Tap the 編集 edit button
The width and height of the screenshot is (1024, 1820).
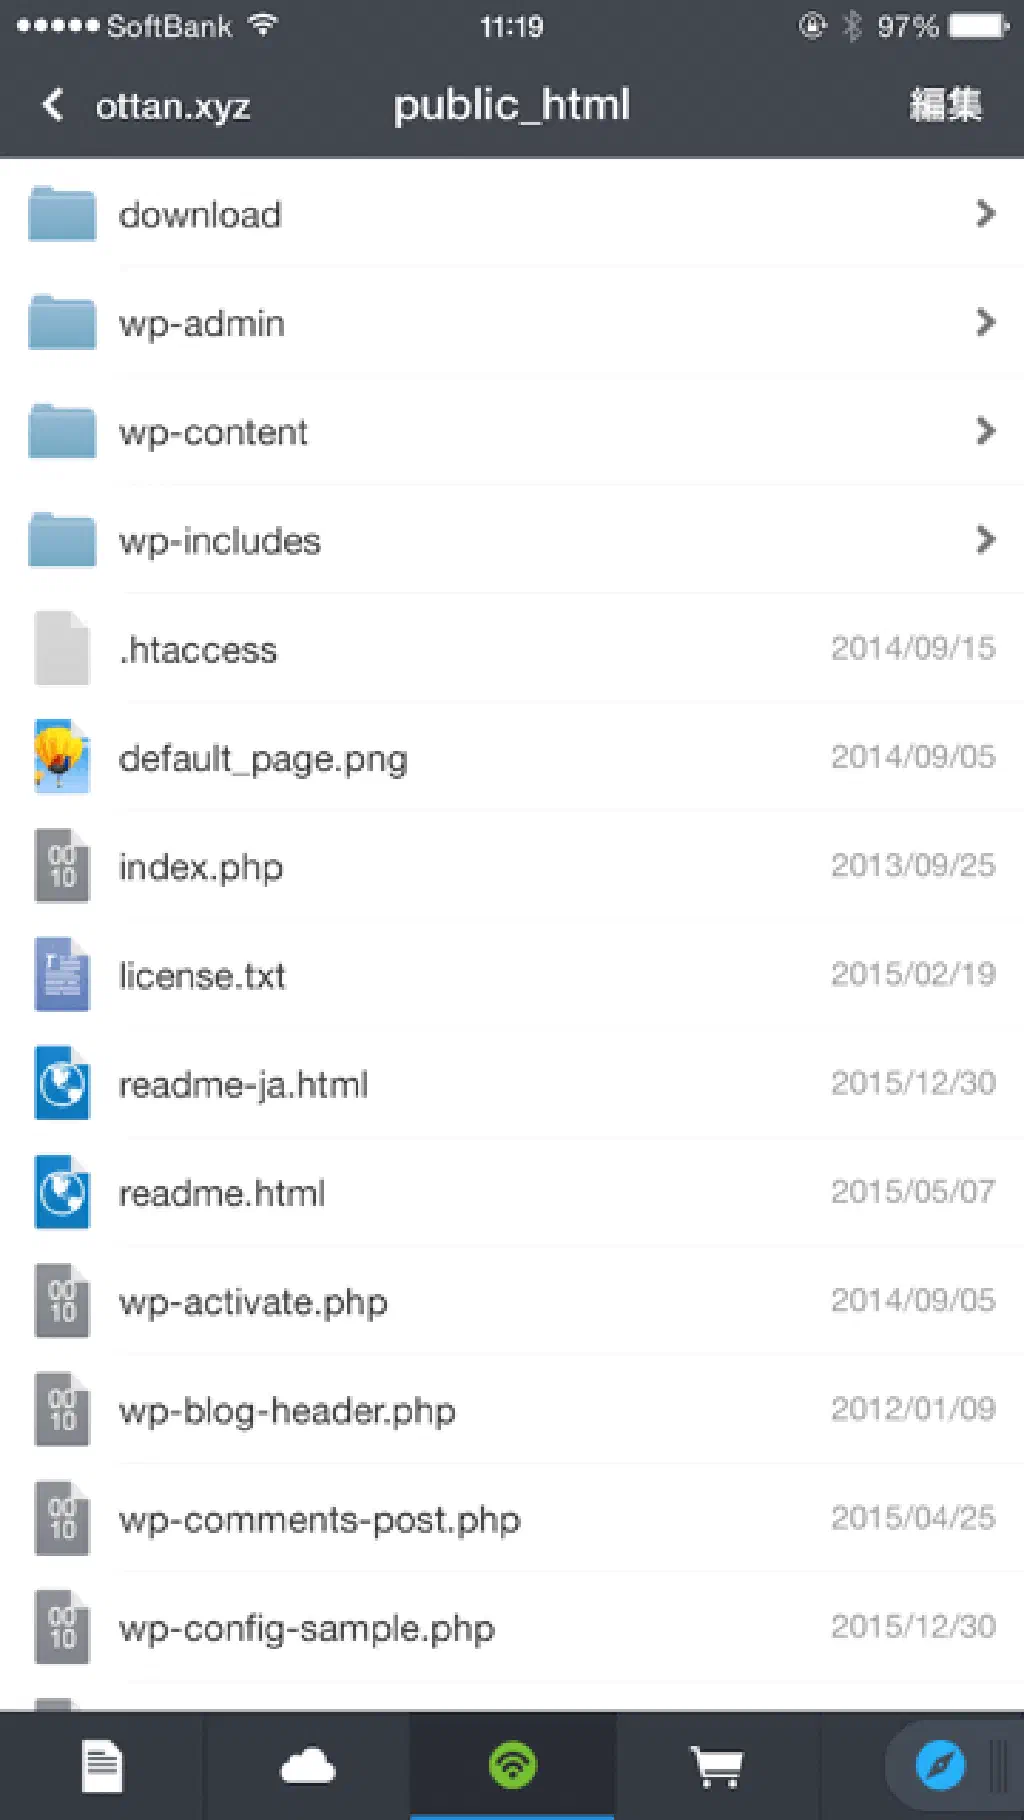click(945, 105)
